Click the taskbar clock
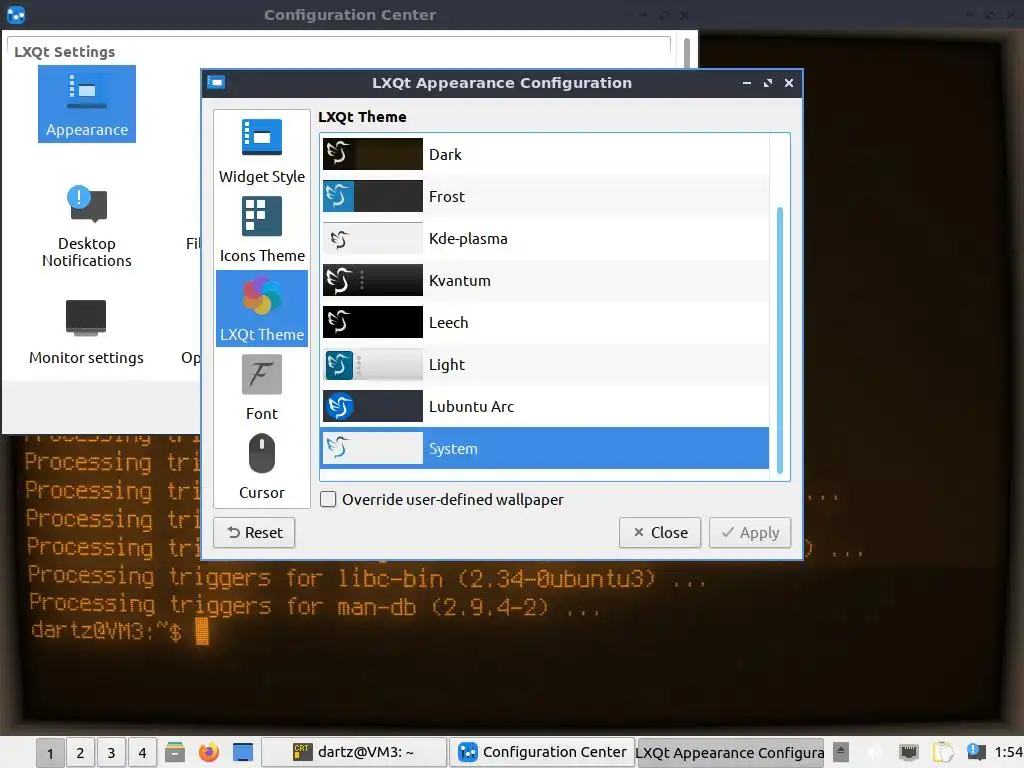Screen dimensions: 1024x768 (x=1009, y=752)
